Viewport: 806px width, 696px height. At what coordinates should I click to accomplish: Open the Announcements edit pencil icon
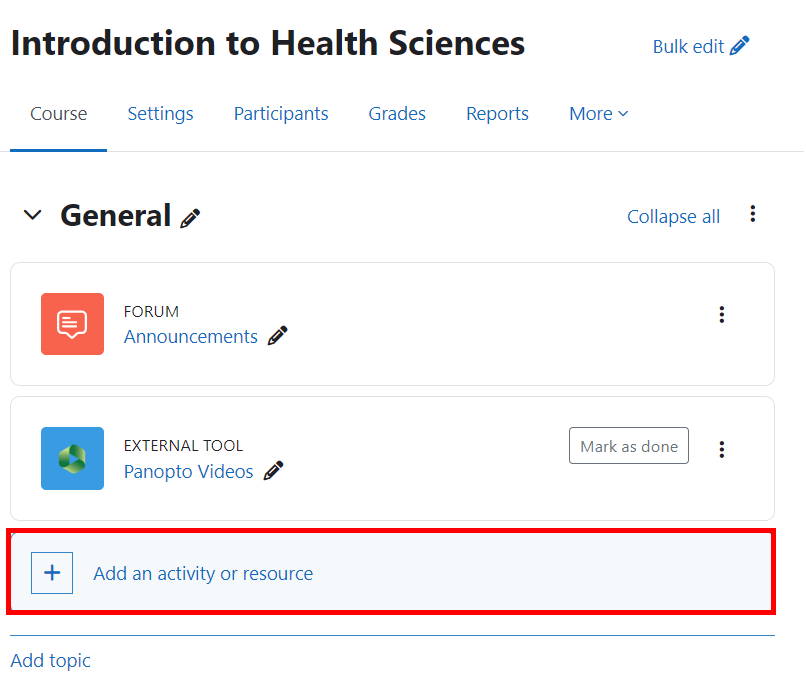point(277,336)
